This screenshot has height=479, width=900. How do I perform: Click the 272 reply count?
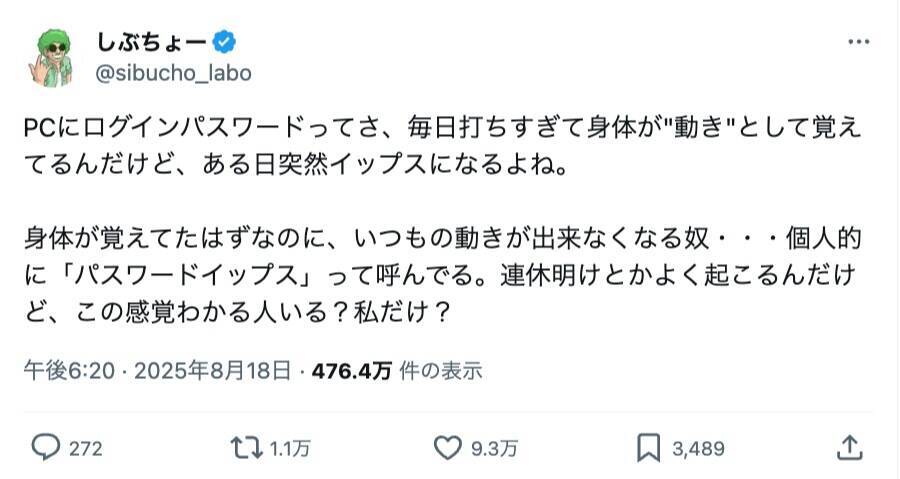[85, 449]
